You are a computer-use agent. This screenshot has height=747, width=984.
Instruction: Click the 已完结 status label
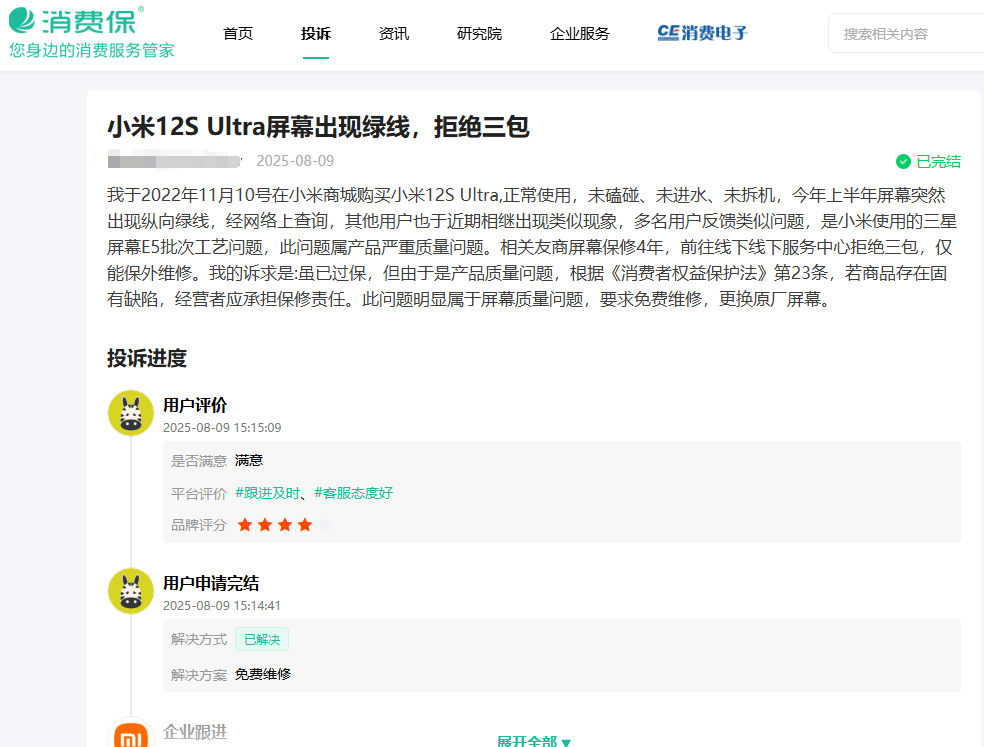click(x=938, y=162)
